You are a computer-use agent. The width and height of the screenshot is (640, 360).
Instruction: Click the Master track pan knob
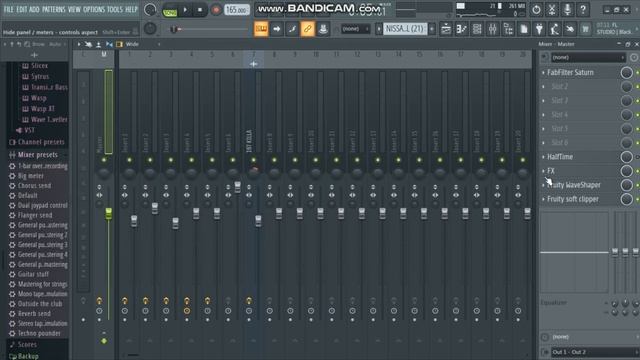[104, 173]
